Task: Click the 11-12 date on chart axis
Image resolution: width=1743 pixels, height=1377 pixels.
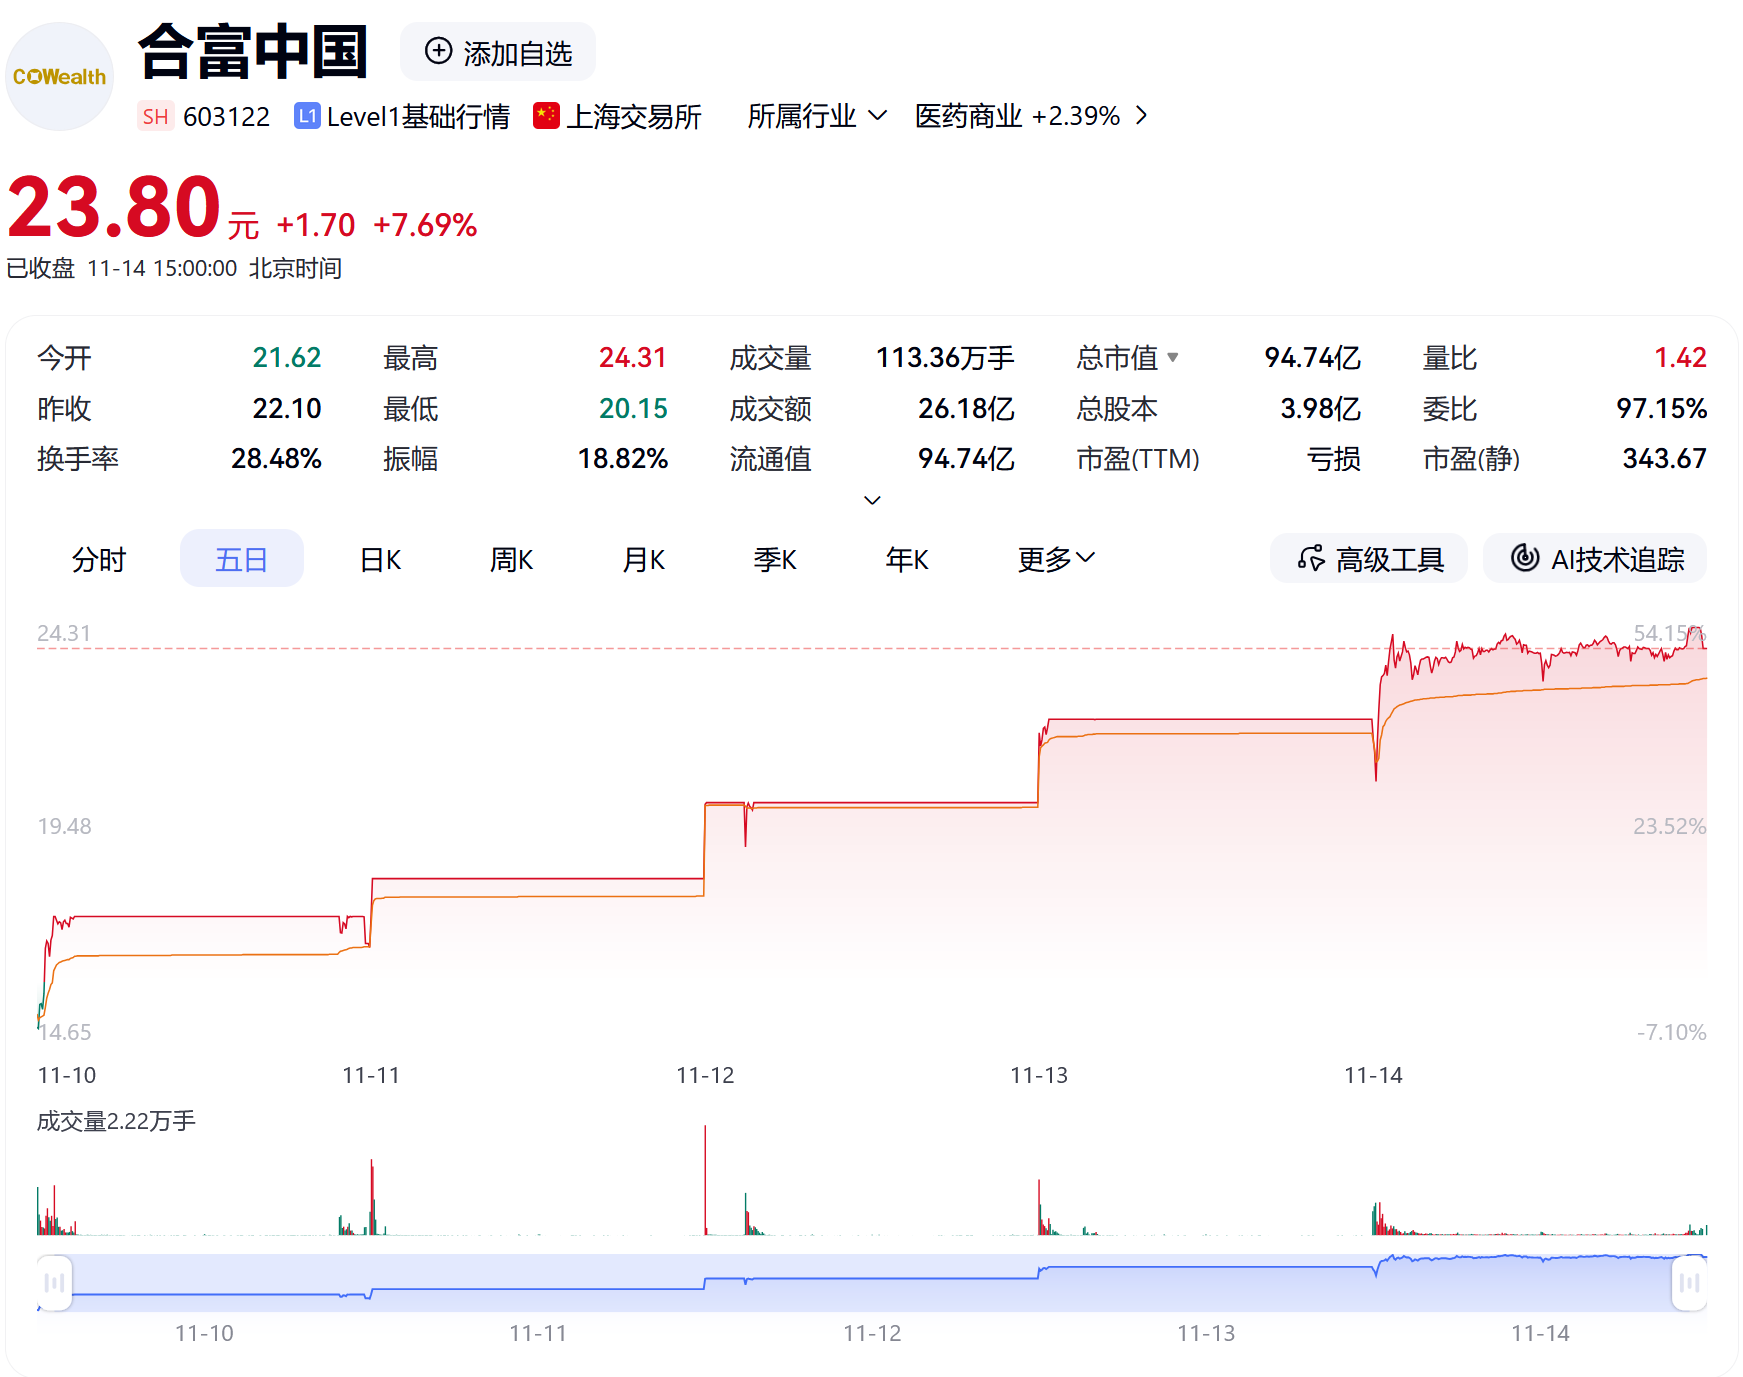Action: tap(705, 1075)
